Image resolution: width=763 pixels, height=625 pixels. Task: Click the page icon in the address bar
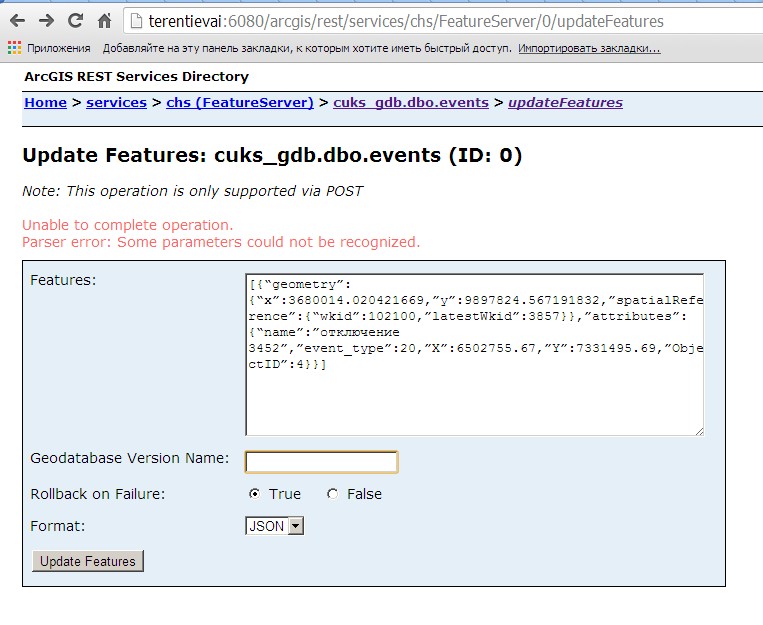pos(137,21)
